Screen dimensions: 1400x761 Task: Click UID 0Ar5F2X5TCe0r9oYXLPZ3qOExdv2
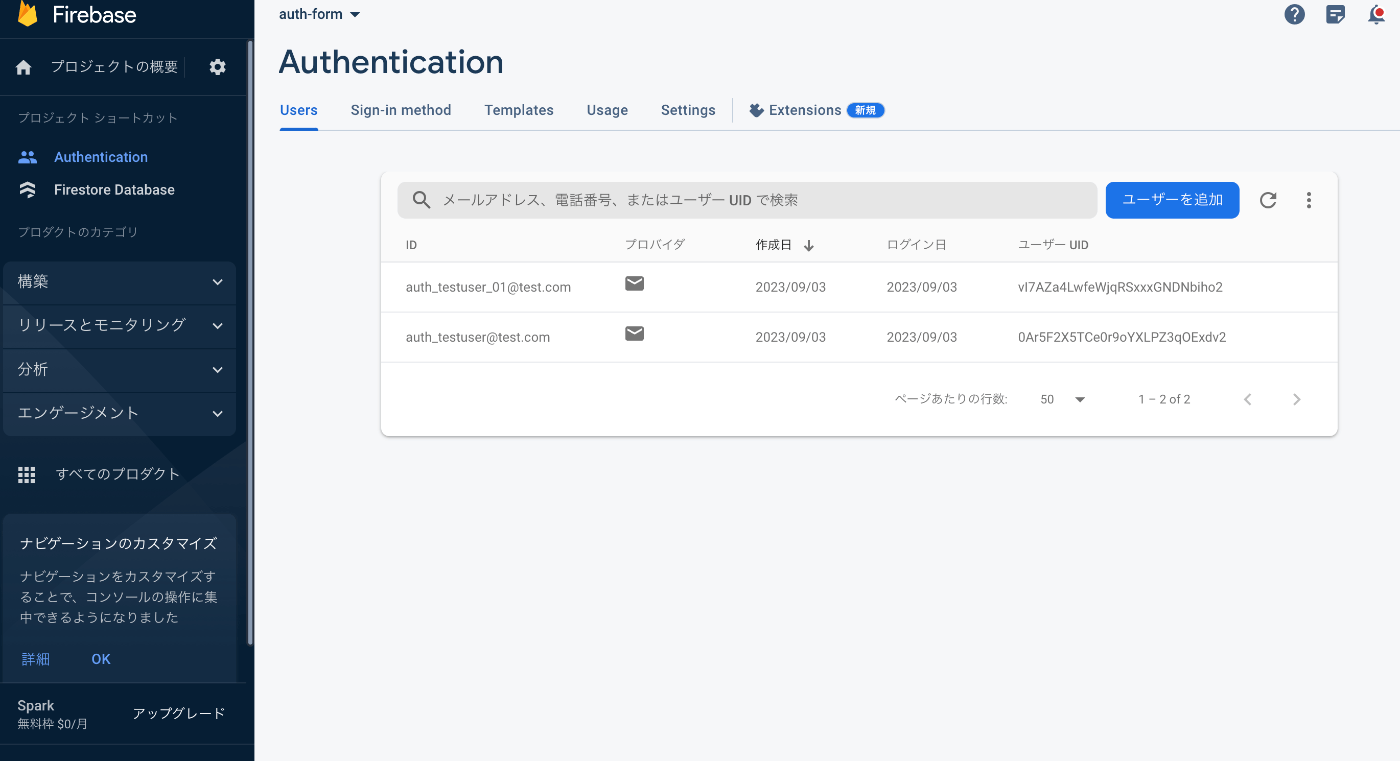(1122, 337)
